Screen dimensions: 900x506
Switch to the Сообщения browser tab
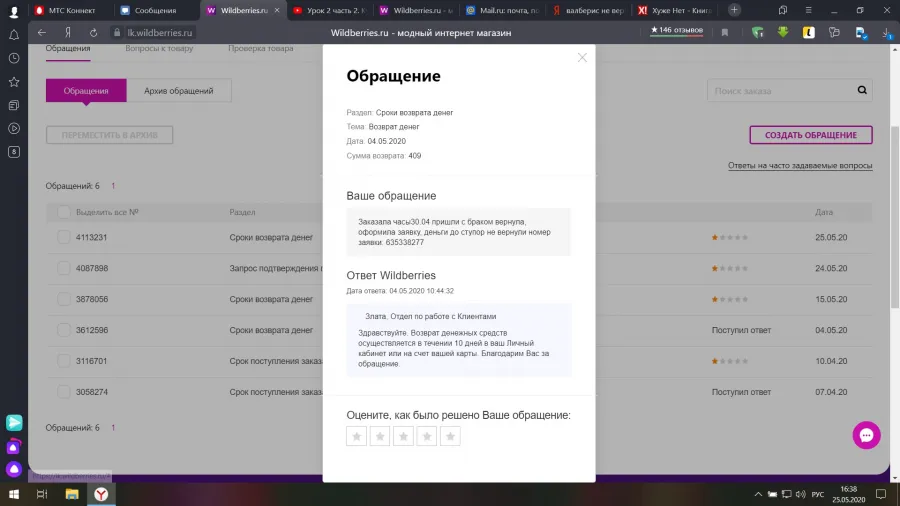tap(156, 10)
